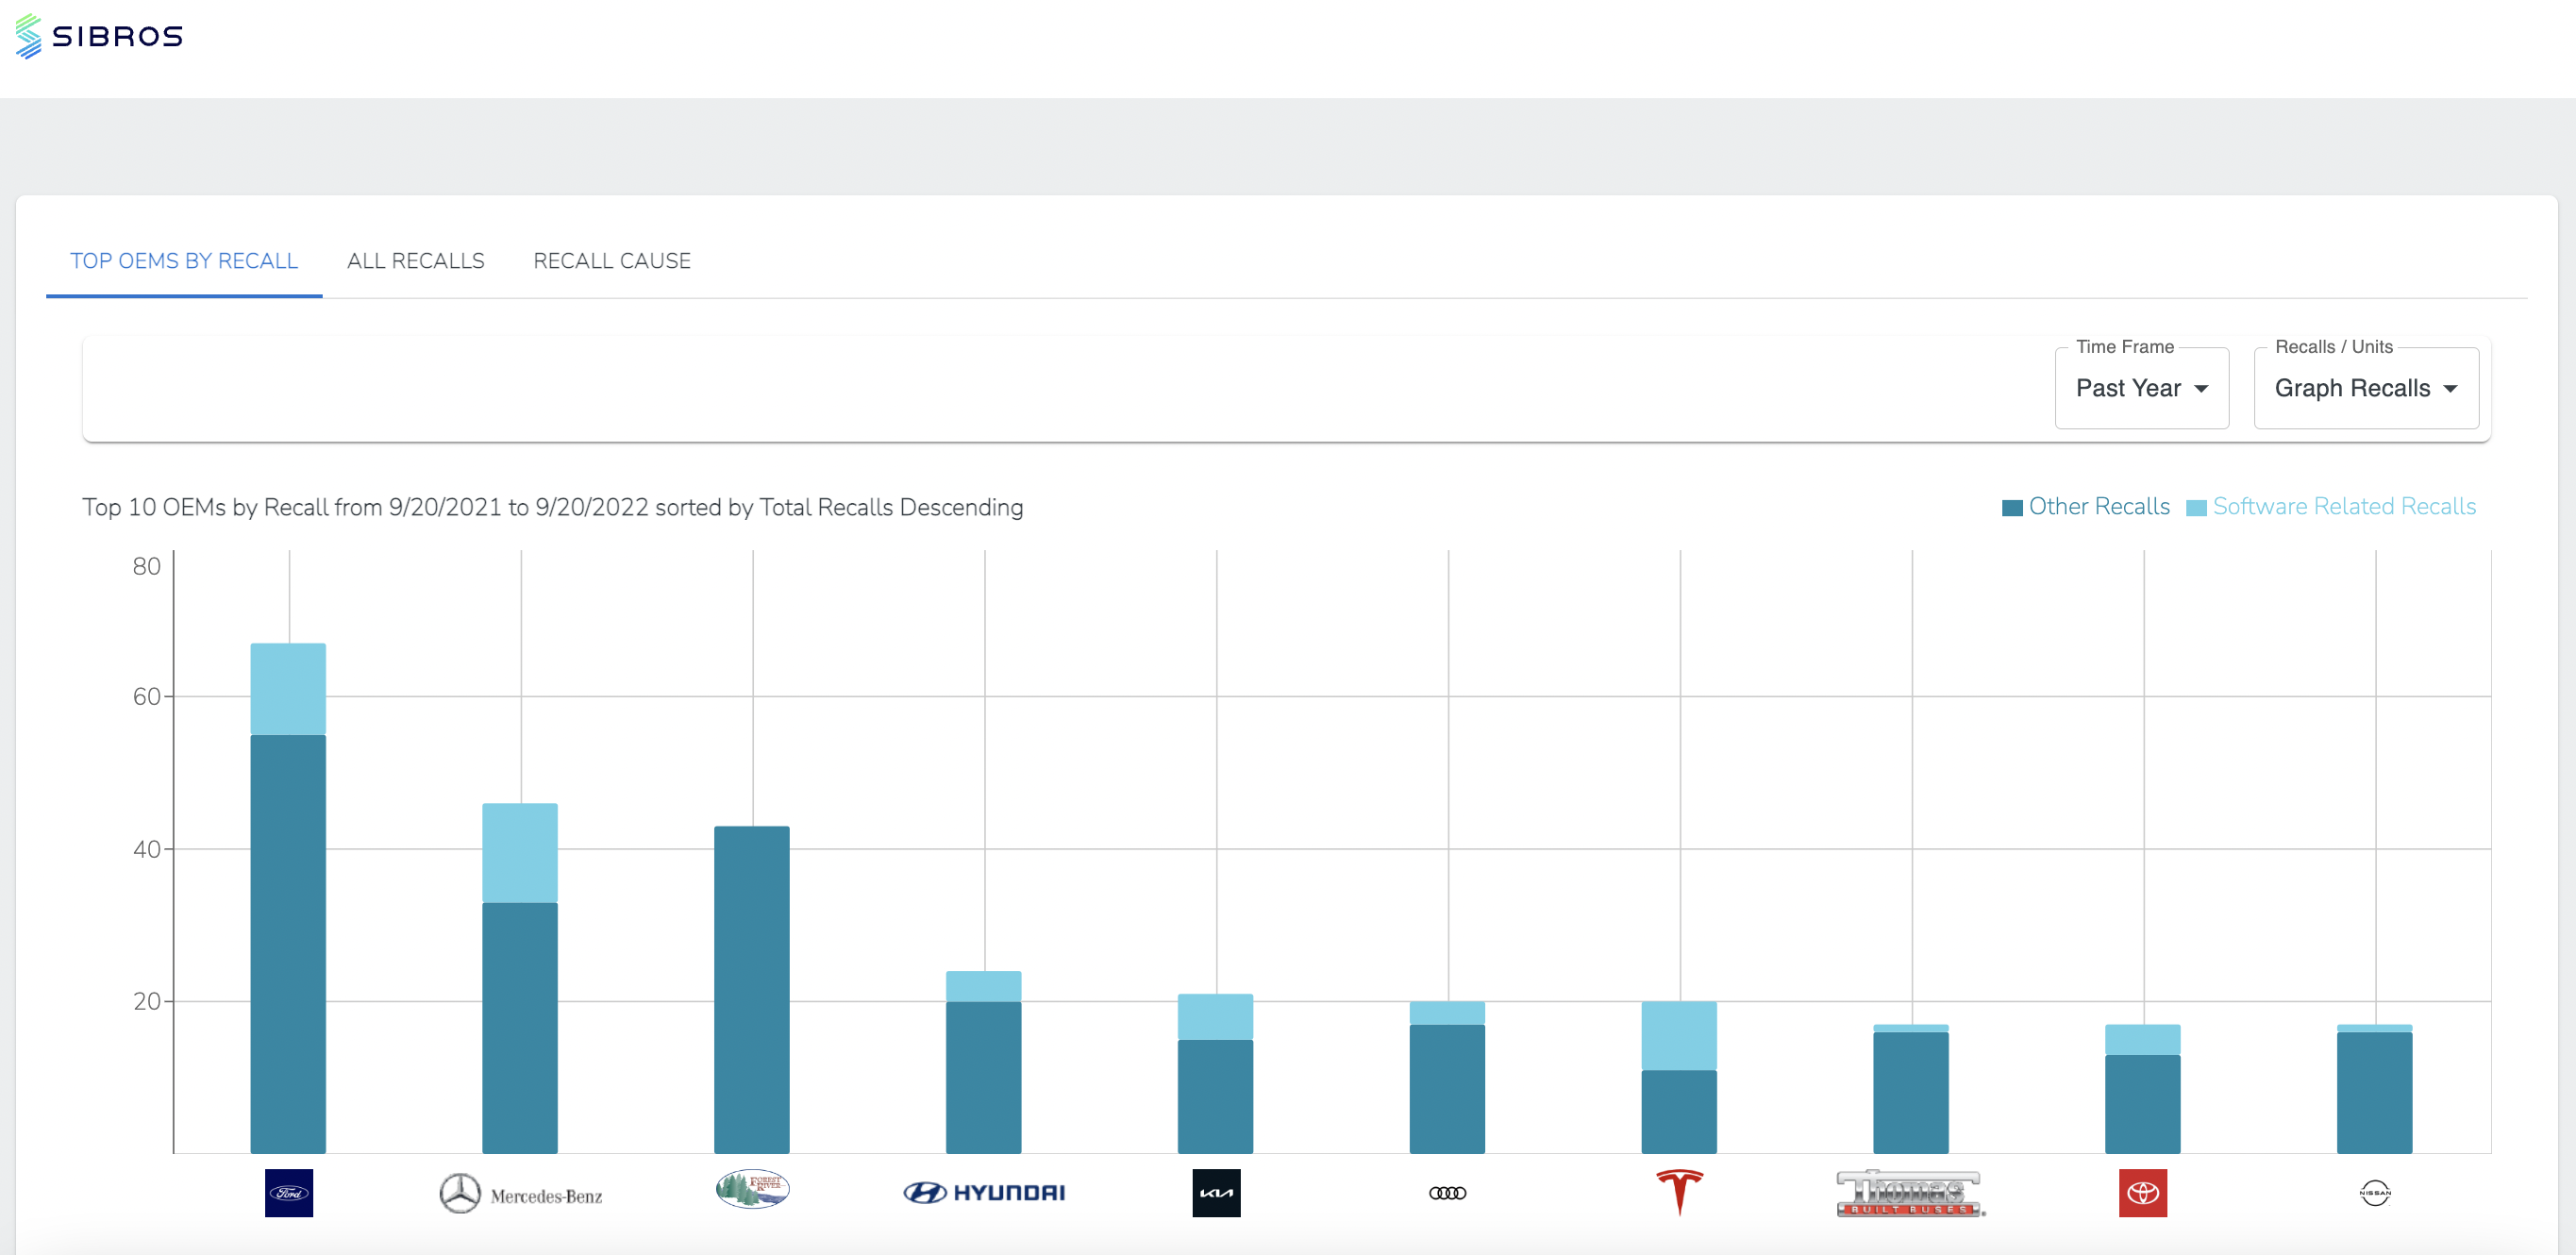Select the Top OEMs by Recall tab

pos(184,261)
